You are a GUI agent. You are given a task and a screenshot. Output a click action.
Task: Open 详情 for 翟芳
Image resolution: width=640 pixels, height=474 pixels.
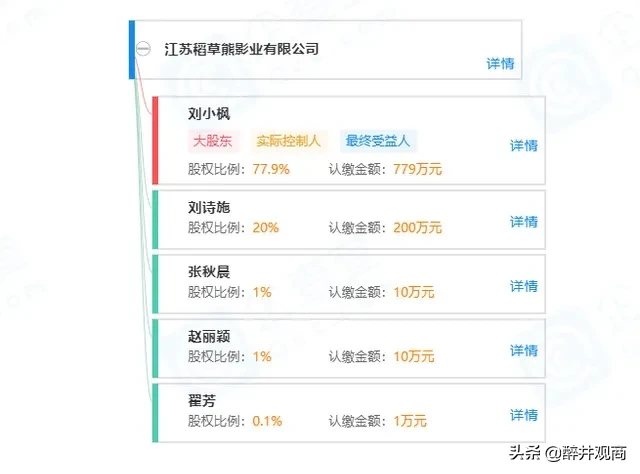pos(524,415)
